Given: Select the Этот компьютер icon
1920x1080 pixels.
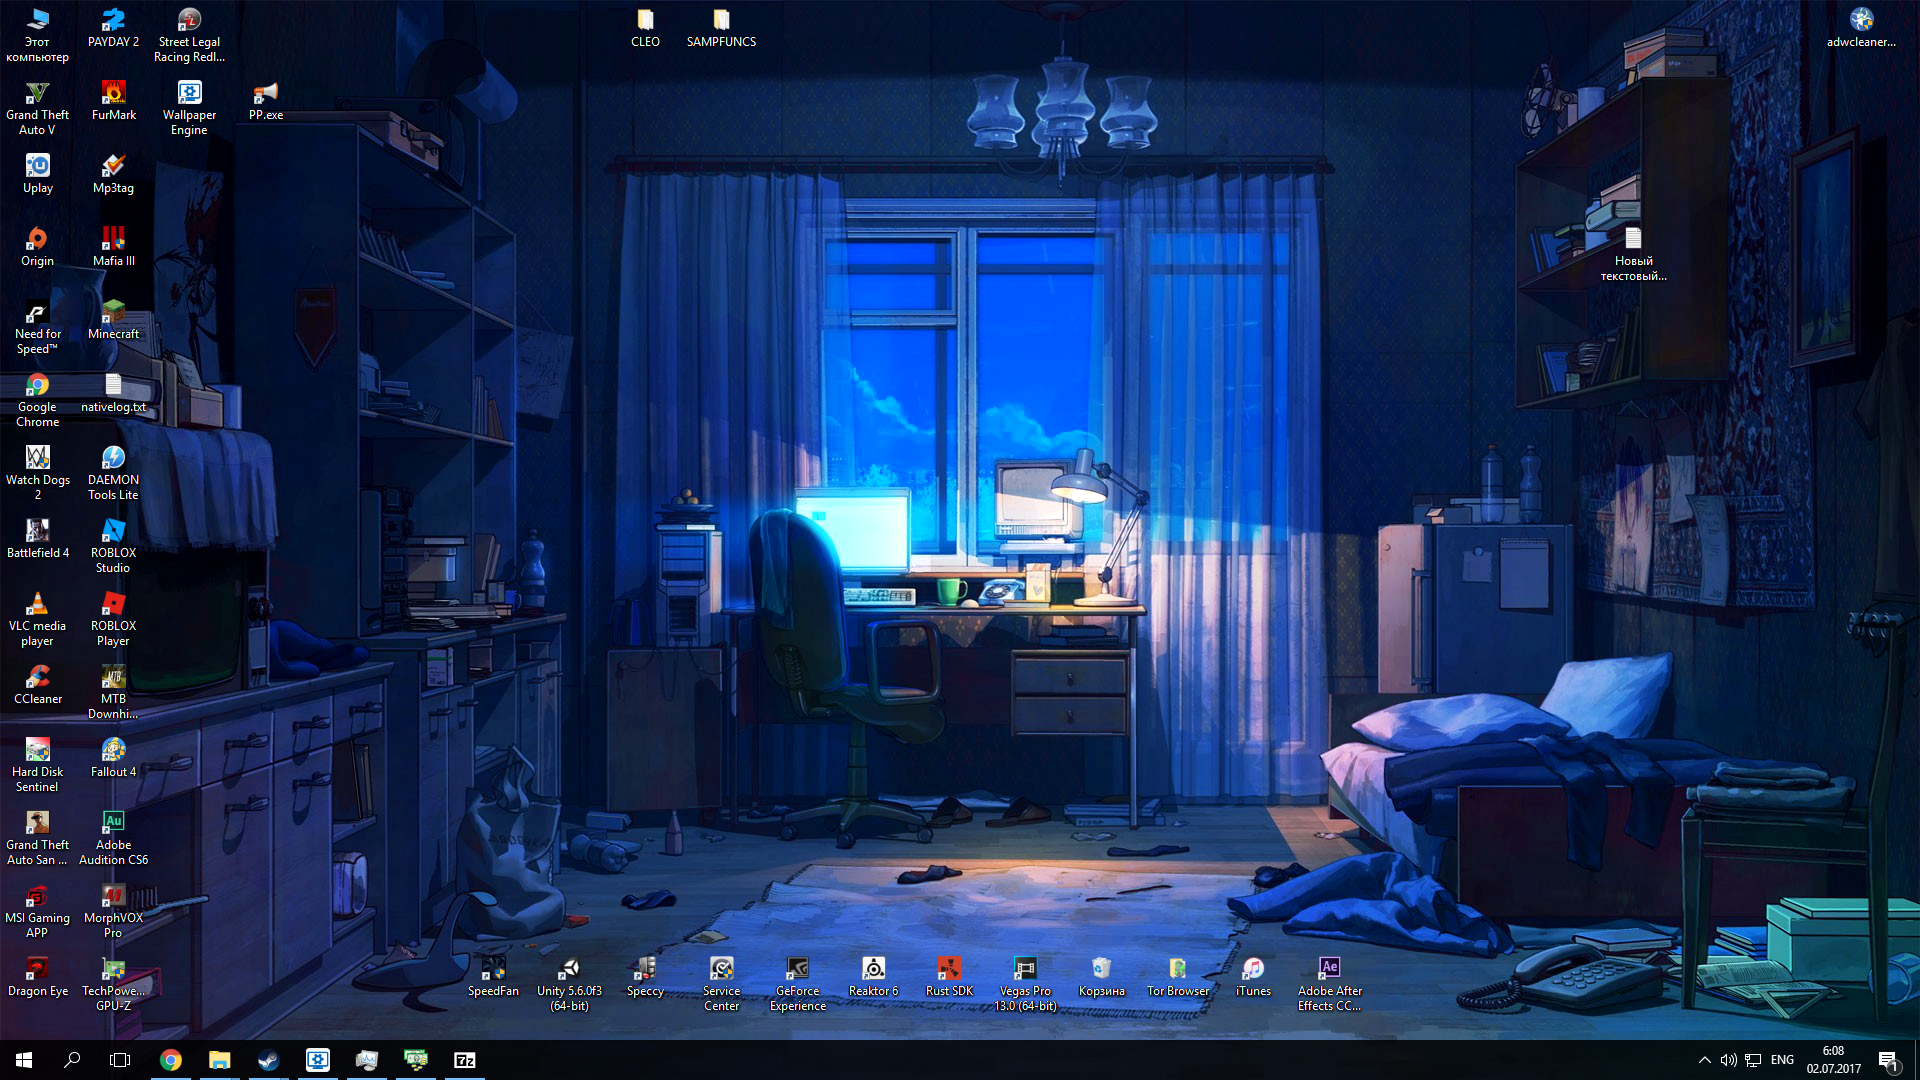Looking at the screenshot, I should tap(37, 35).
